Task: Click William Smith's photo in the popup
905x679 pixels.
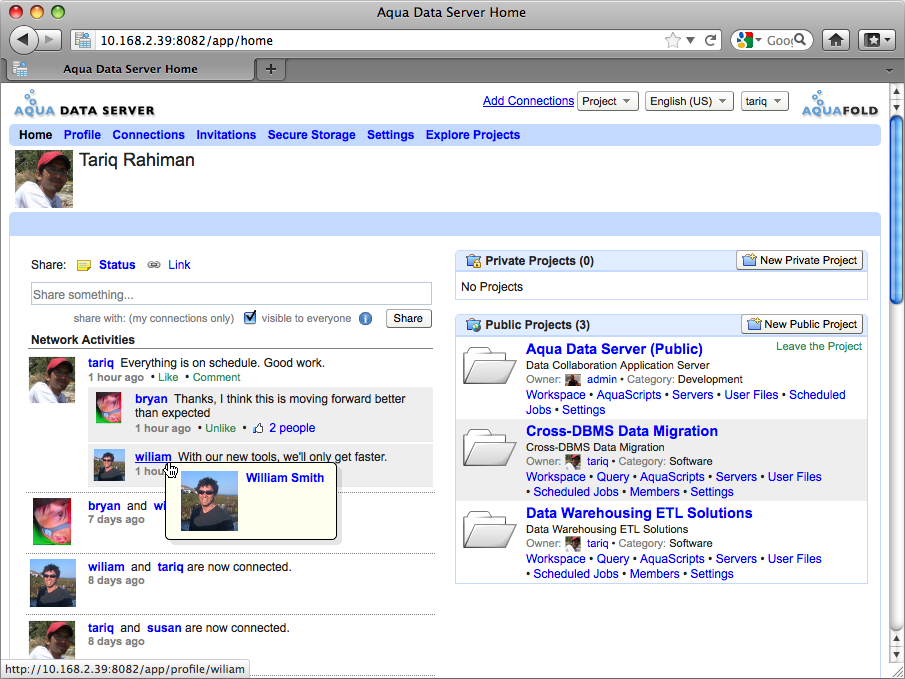Action: (209, 501)
